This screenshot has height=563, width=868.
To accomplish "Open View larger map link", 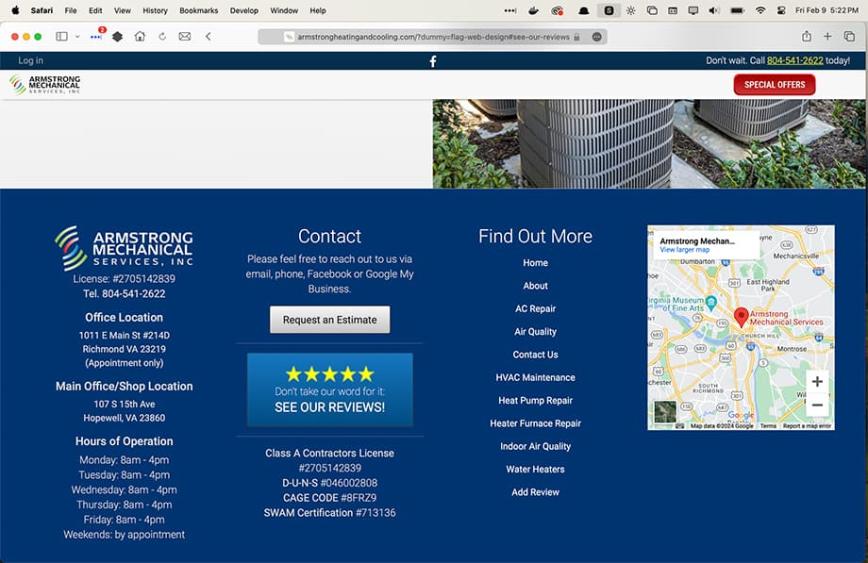I will [x=684, y=250].
